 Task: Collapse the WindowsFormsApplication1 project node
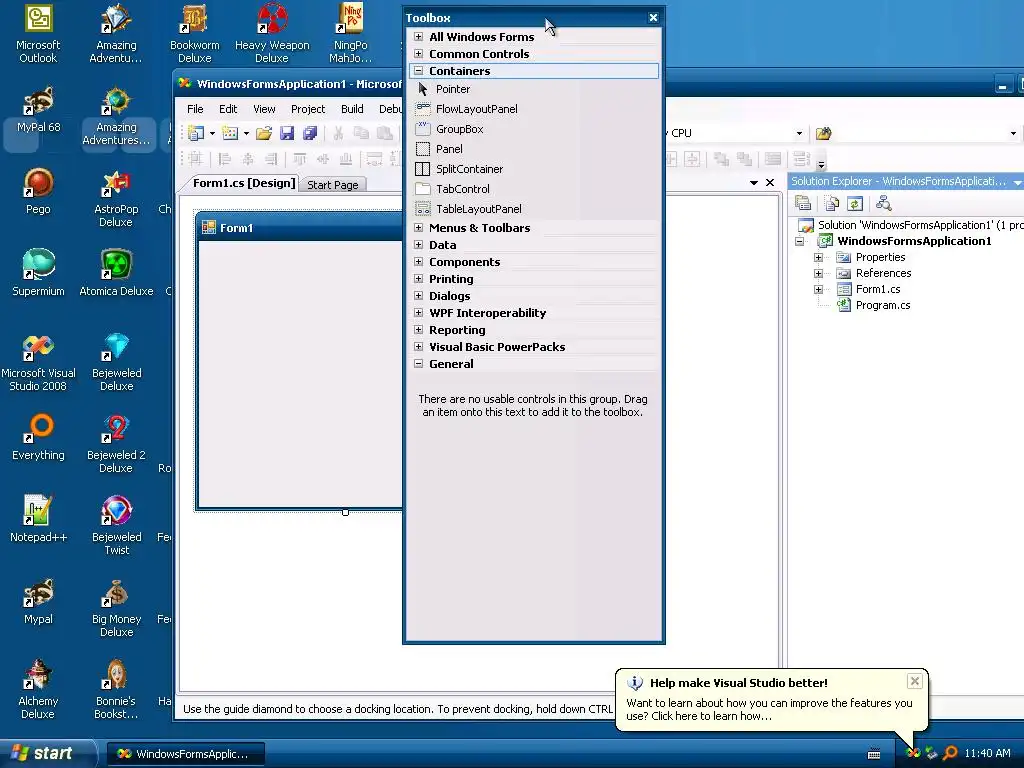799,241
